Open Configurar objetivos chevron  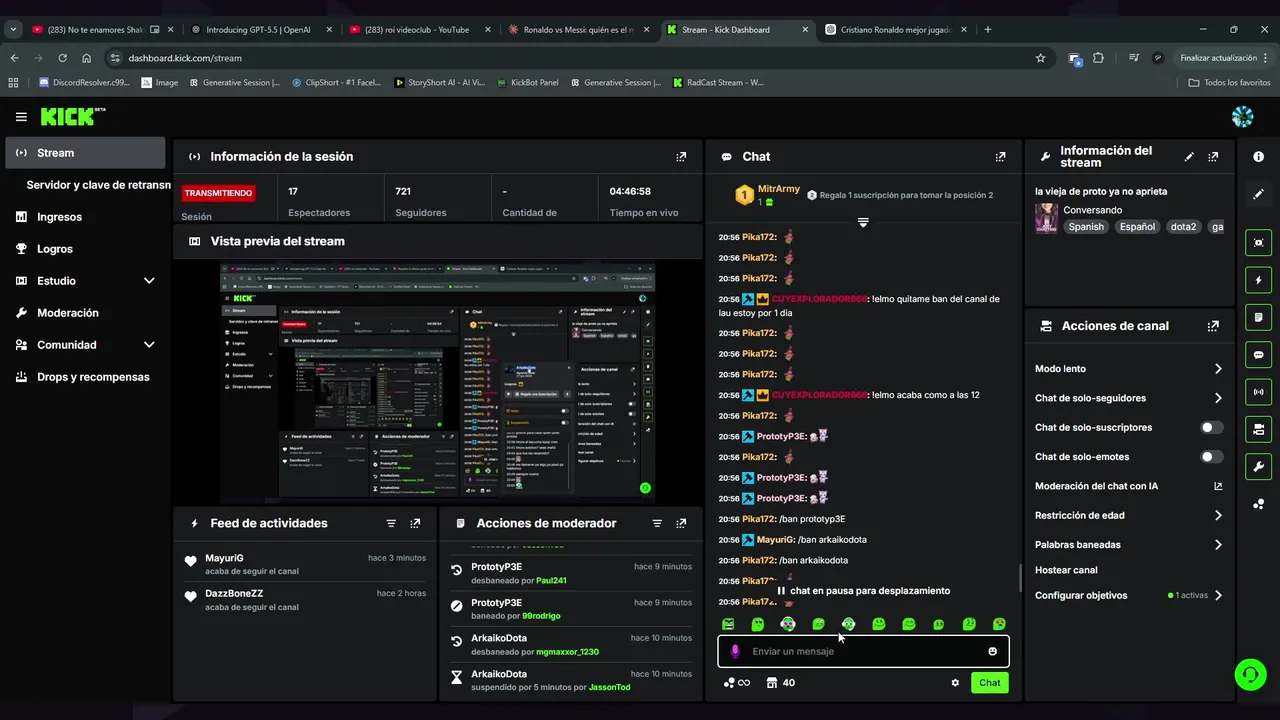[1218, 595]
